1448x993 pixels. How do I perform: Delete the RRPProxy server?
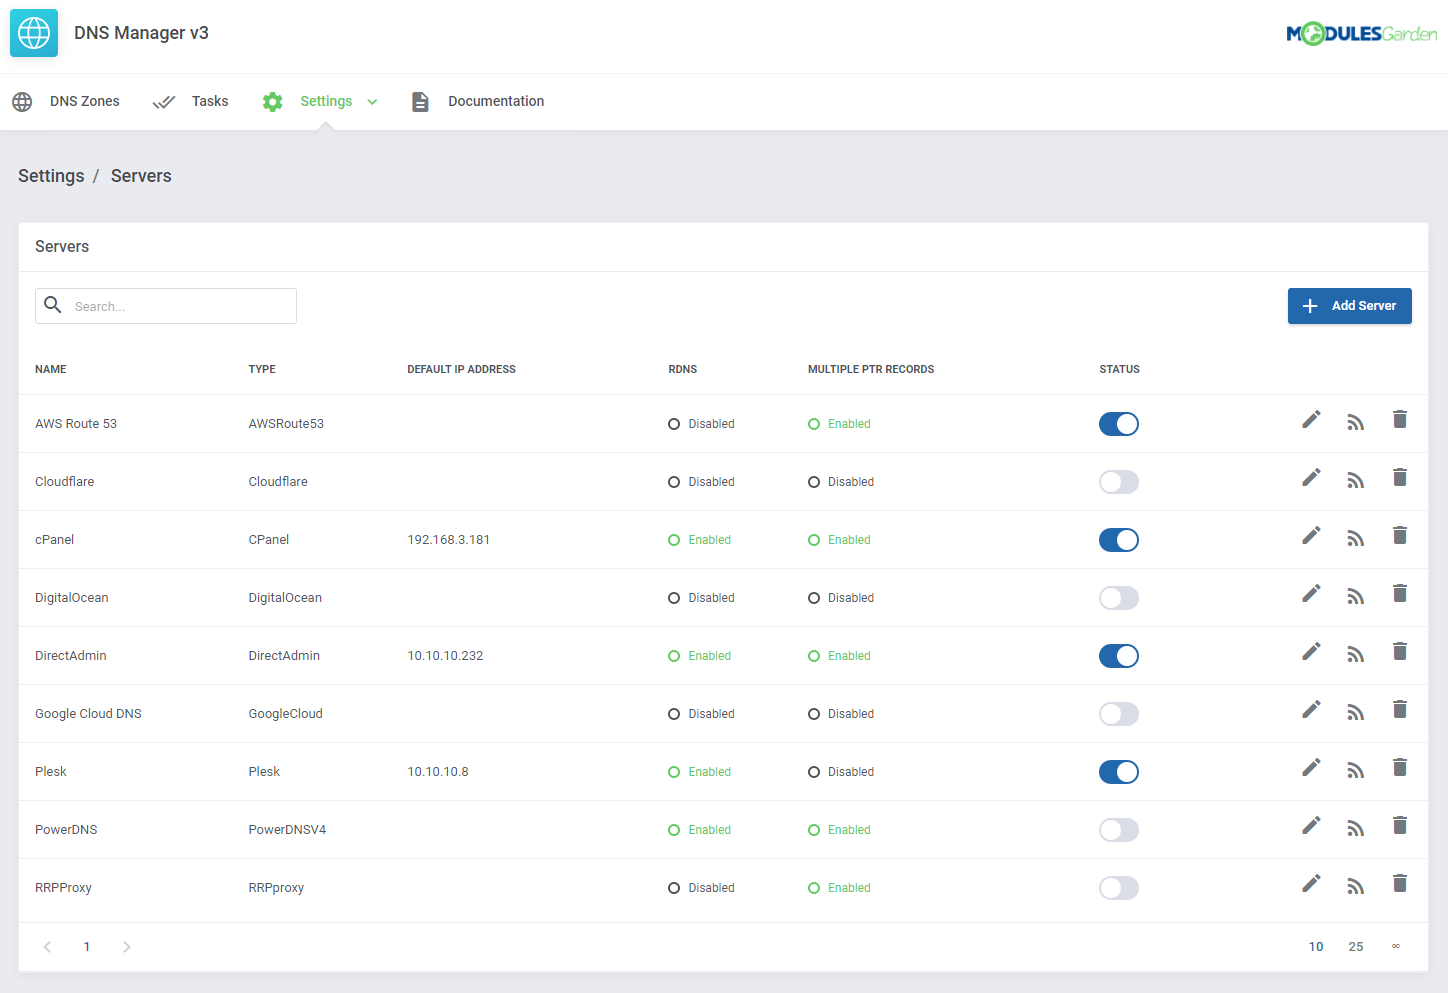click(x=1400, y=884)
